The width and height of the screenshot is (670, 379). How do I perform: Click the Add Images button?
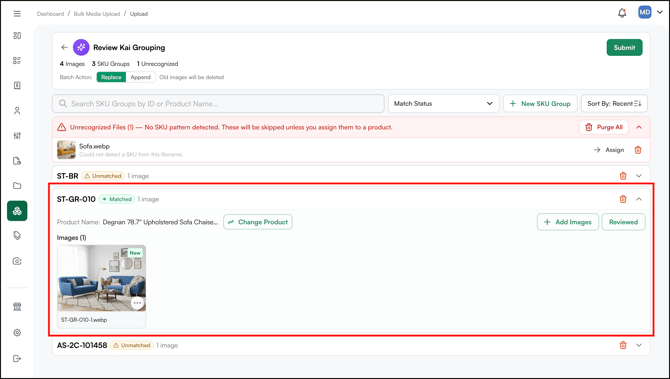click(567, 222)
